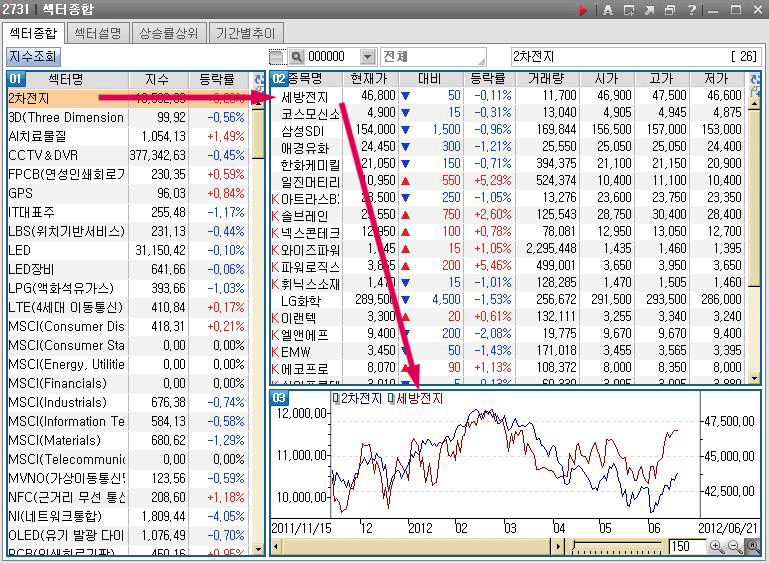769x563 pixels.
Task: Select the 이랜텍 stock row
Action: tap(508, 316)
